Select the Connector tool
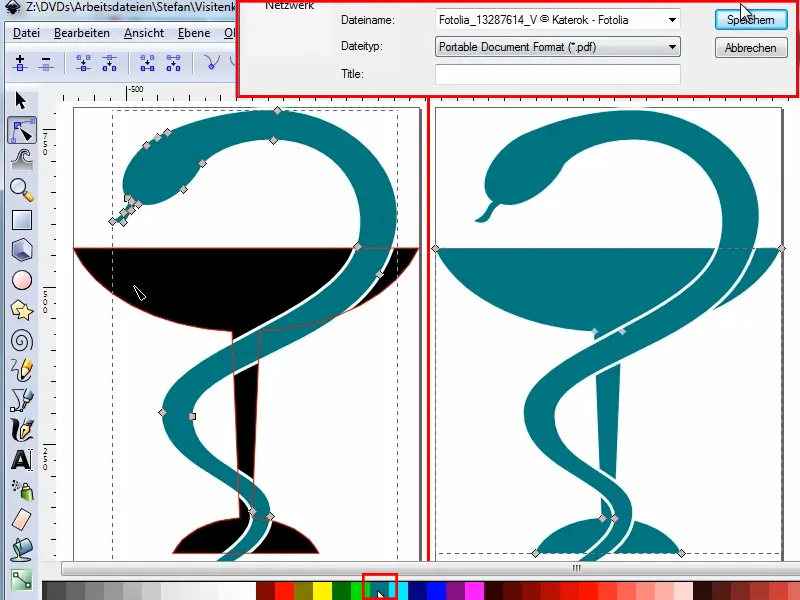The height and width of the screenshot is (600, 800). [x=22, y=580]
